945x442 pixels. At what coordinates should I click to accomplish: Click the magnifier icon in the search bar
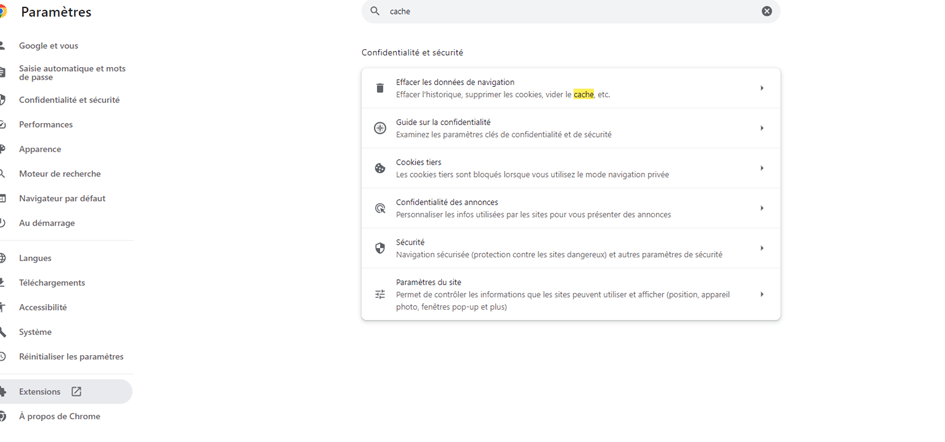pyautogui.click(x=375, y=11)
